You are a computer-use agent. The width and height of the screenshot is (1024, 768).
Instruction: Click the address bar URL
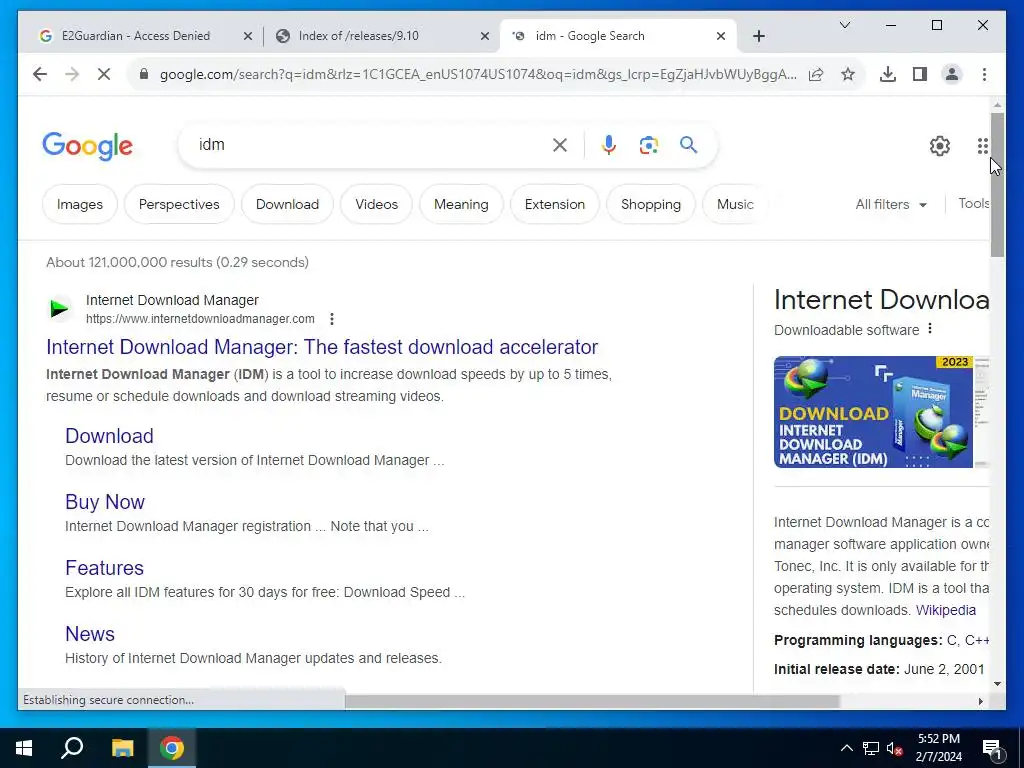tap(478, 74)
